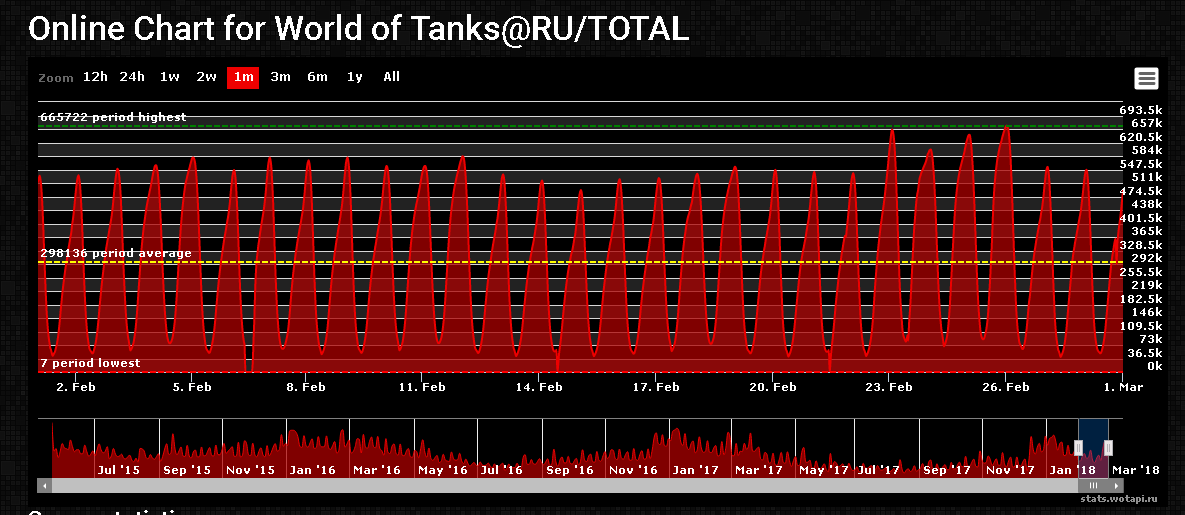Click the 665722 period highest label
Image resolution: width=1185 pixels, height=515 pixels.
coord(113,117)
